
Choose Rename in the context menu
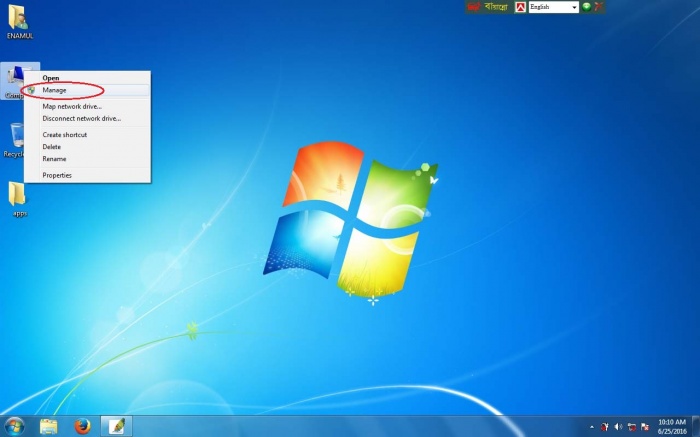tap(87, 158)
